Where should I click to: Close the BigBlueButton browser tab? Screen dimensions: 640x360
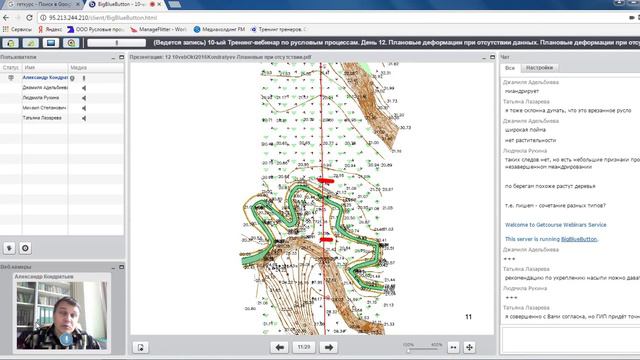click(x=159, y=4)
